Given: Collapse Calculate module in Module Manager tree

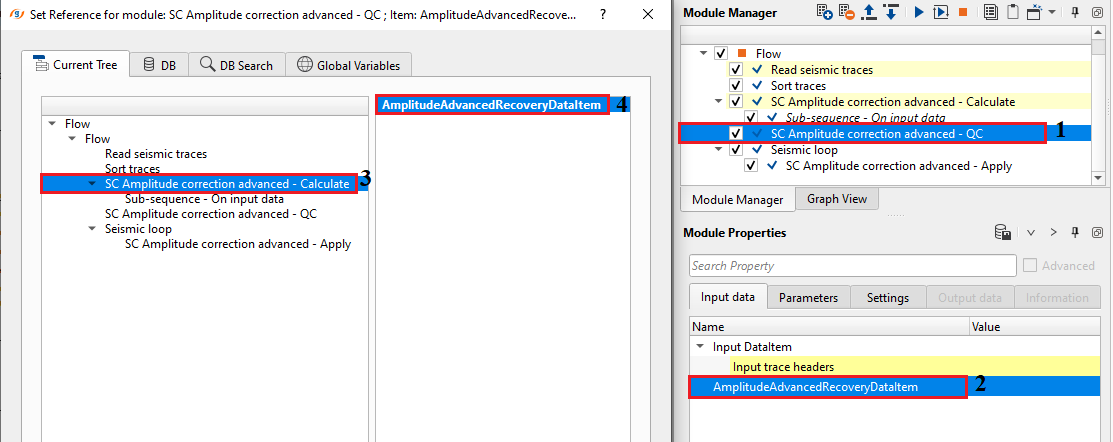Looking at the screenshot, I should coord(719,101).
